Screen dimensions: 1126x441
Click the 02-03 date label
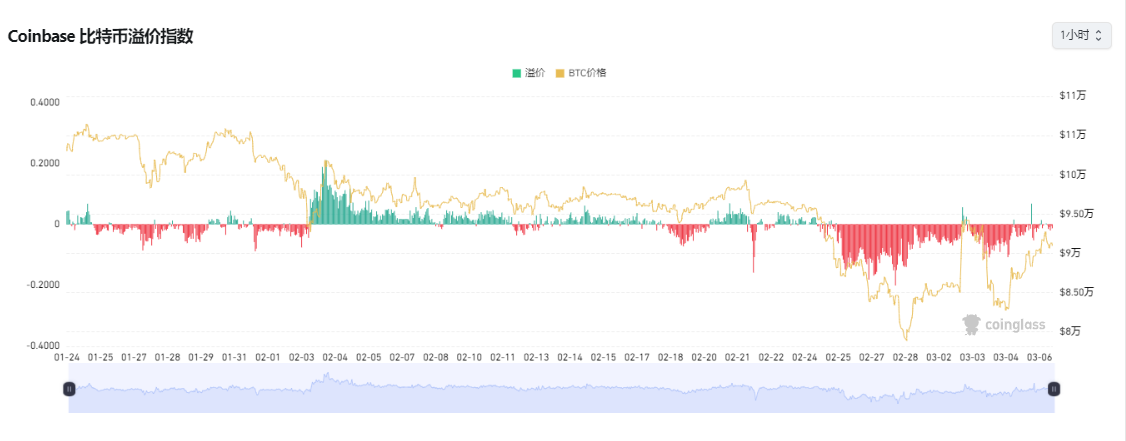pos(302,357)
